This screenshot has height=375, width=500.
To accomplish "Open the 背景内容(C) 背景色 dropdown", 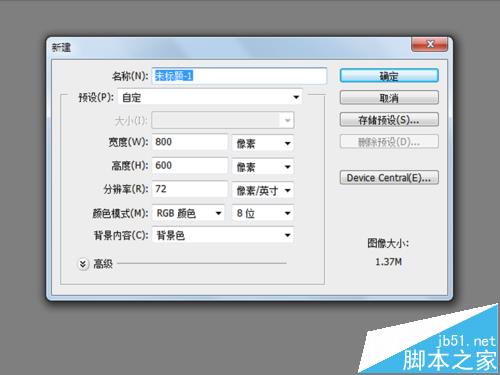I will 223,235.
